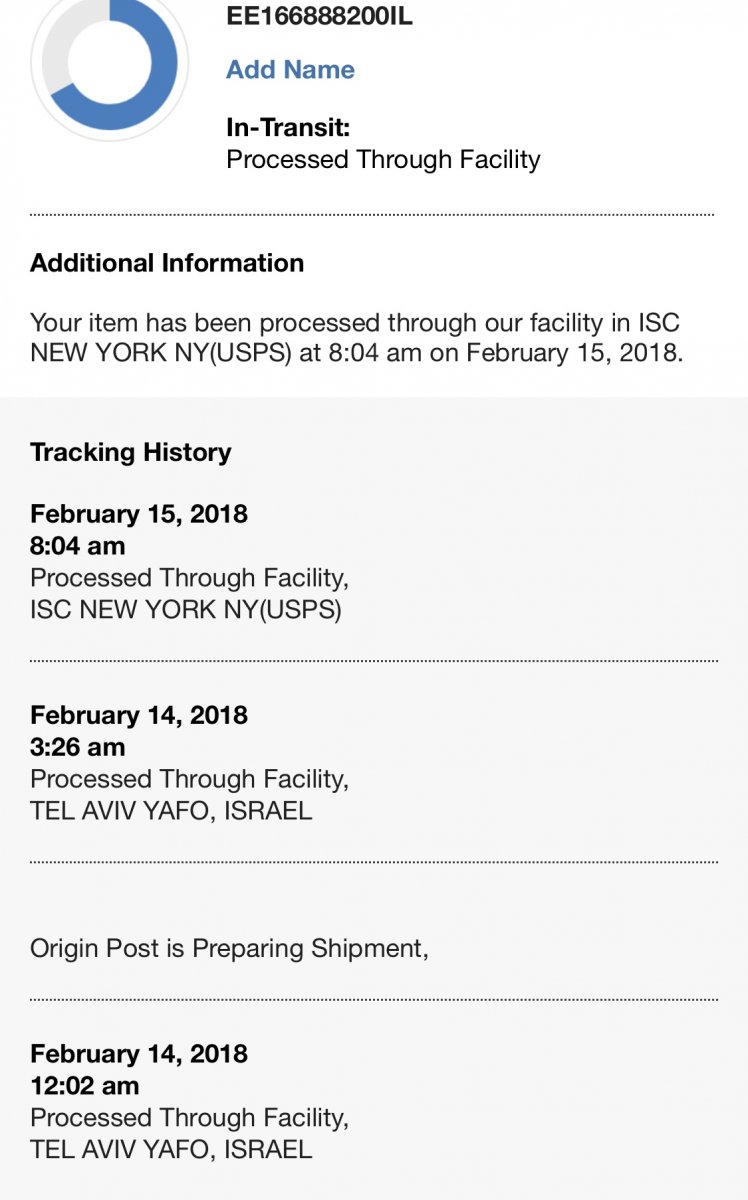Click Processed Through Facility in 12:02 am entry
This screenshot has width=748, height=1200.
click(189, 1118)
